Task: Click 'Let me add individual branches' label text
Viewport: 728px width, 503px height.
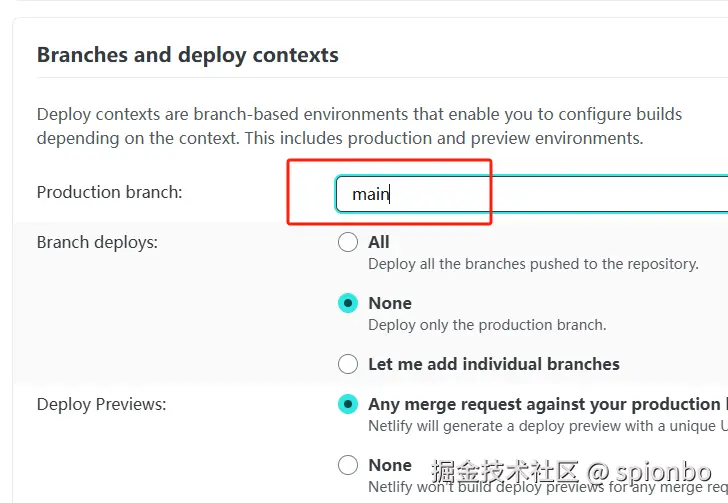Action: [494, 364]
